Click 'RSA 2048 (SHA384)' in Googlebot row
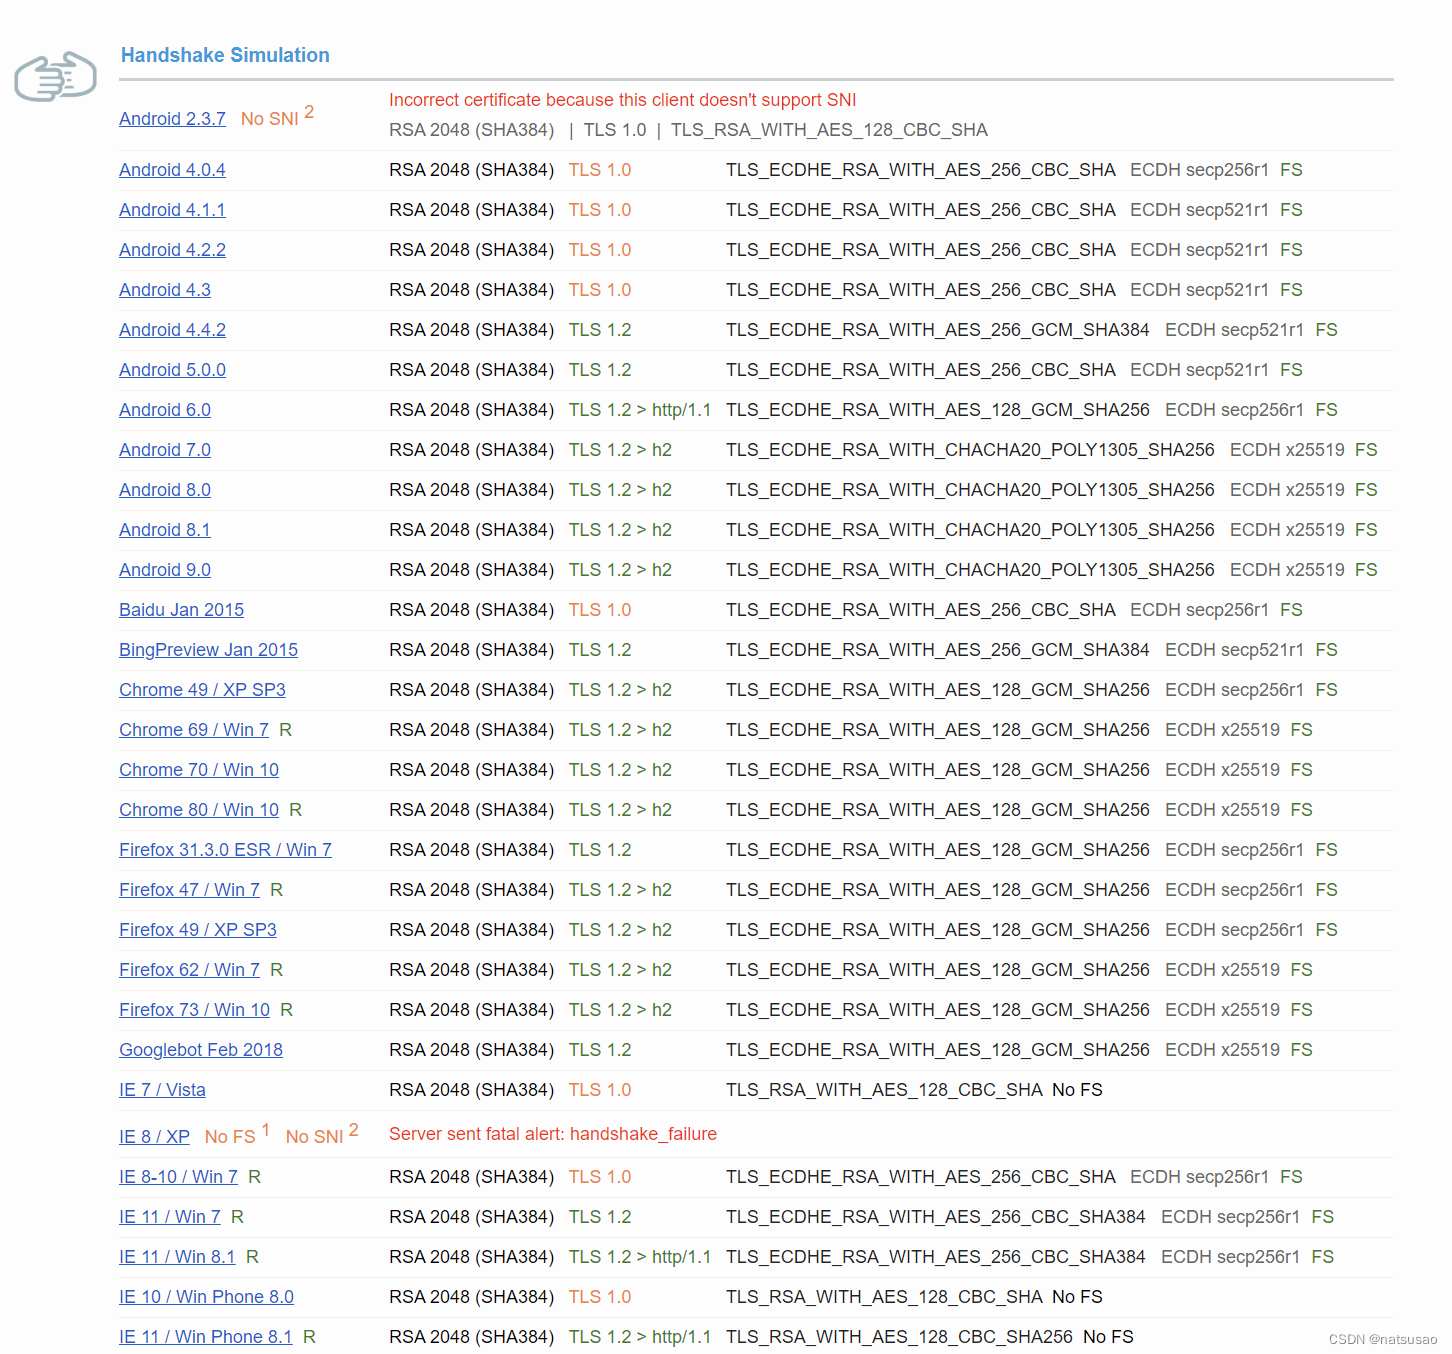The image size is (1452, 1354). point(471,1050)
